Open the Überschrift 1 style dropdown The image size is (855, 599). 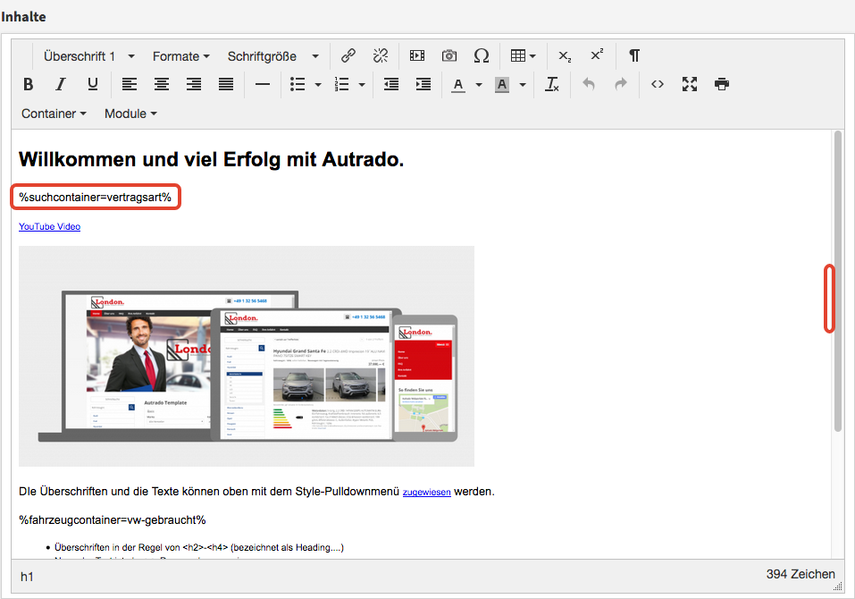click(89, 56)
